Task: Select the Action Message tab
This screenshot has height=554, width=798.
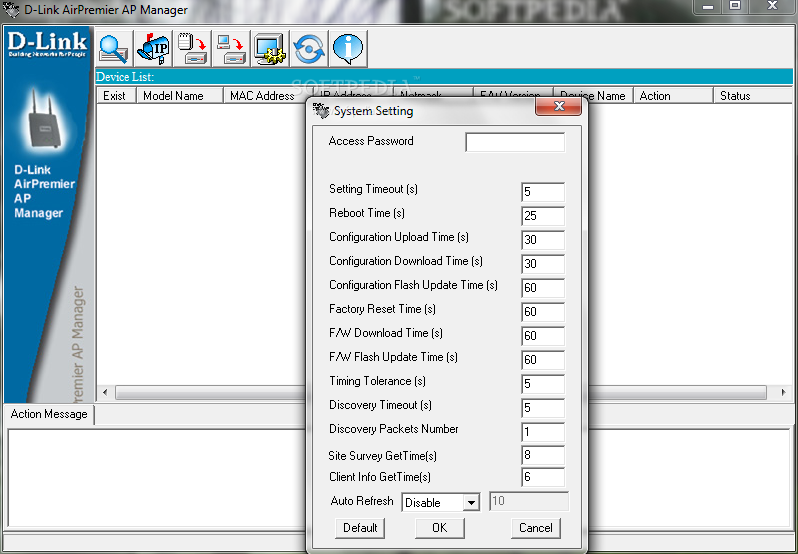Action: (x=49, y=414)
